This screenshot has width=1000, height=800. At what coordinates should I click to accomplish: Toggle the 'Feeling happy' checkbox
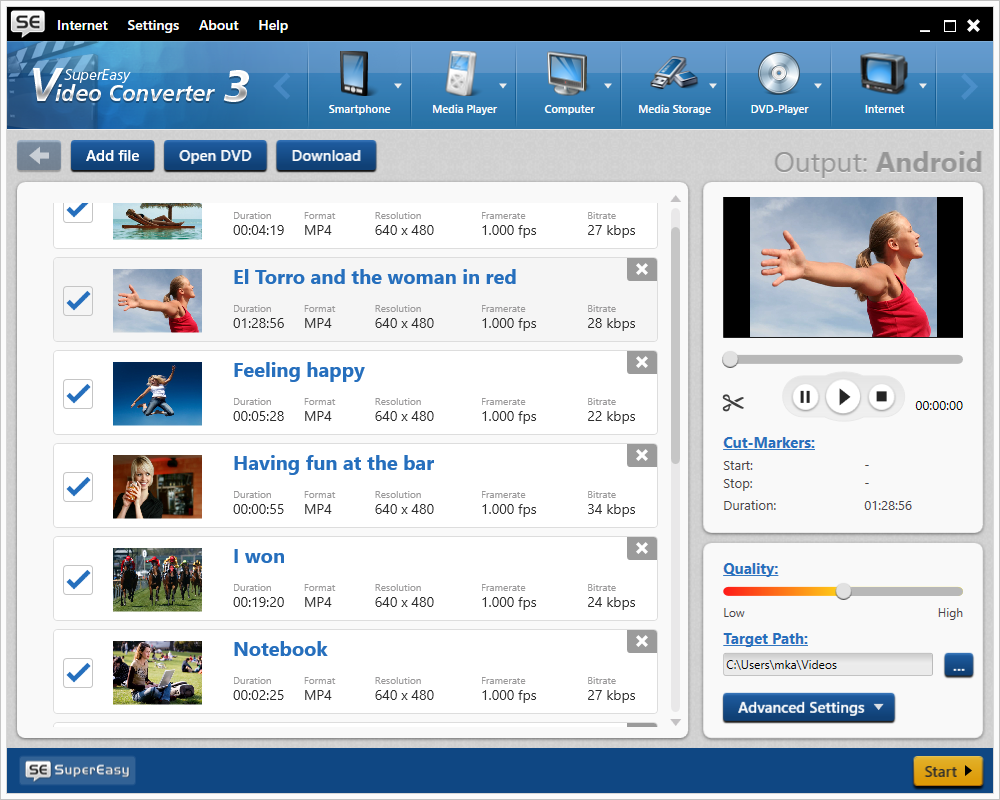click(78, 394)
